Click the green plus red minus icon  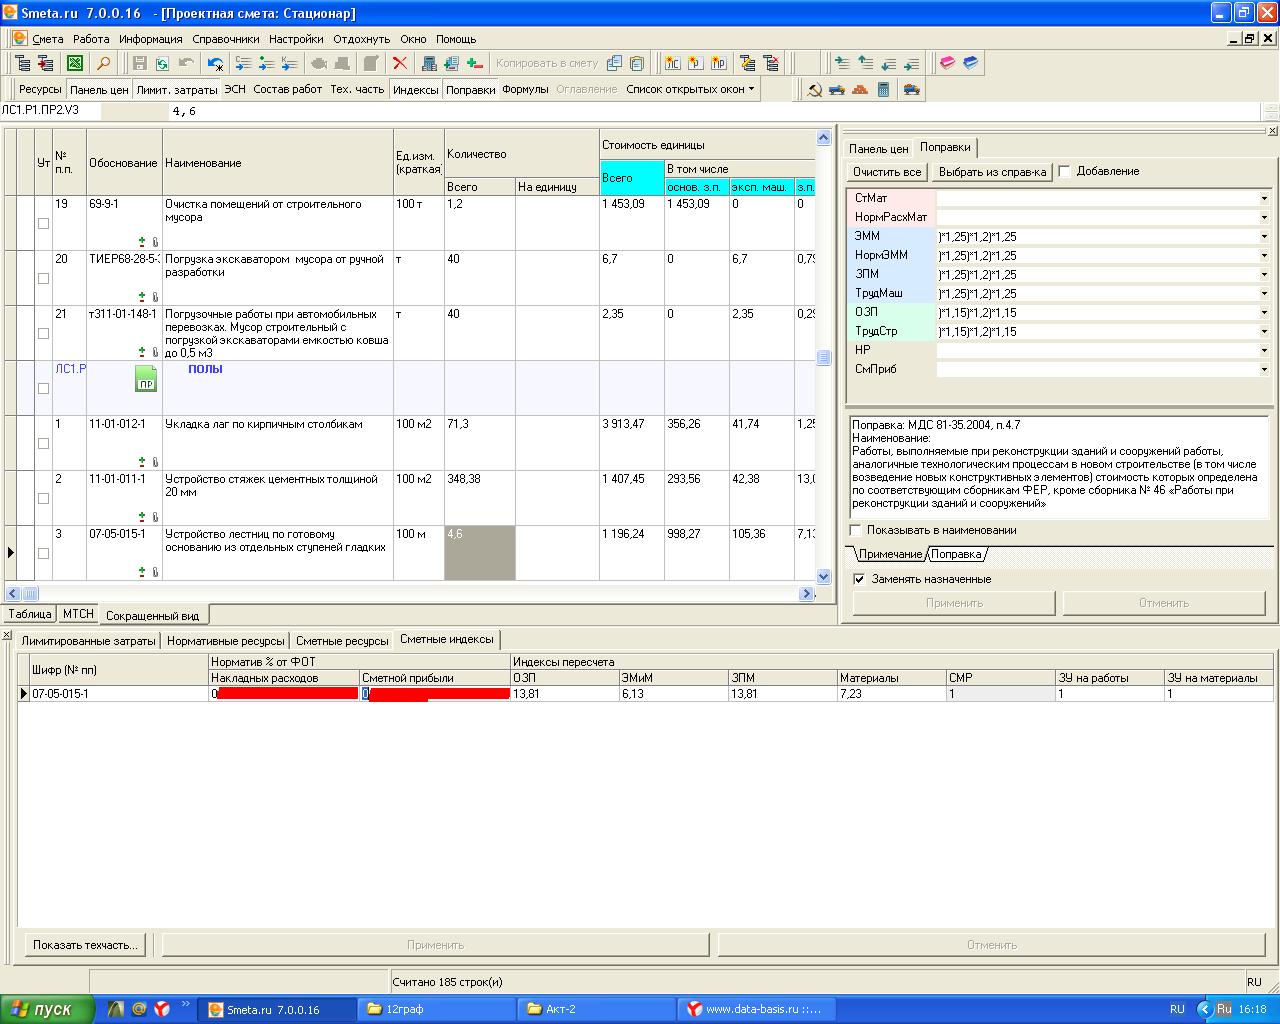pyautogui.click(x=475, y=63)
